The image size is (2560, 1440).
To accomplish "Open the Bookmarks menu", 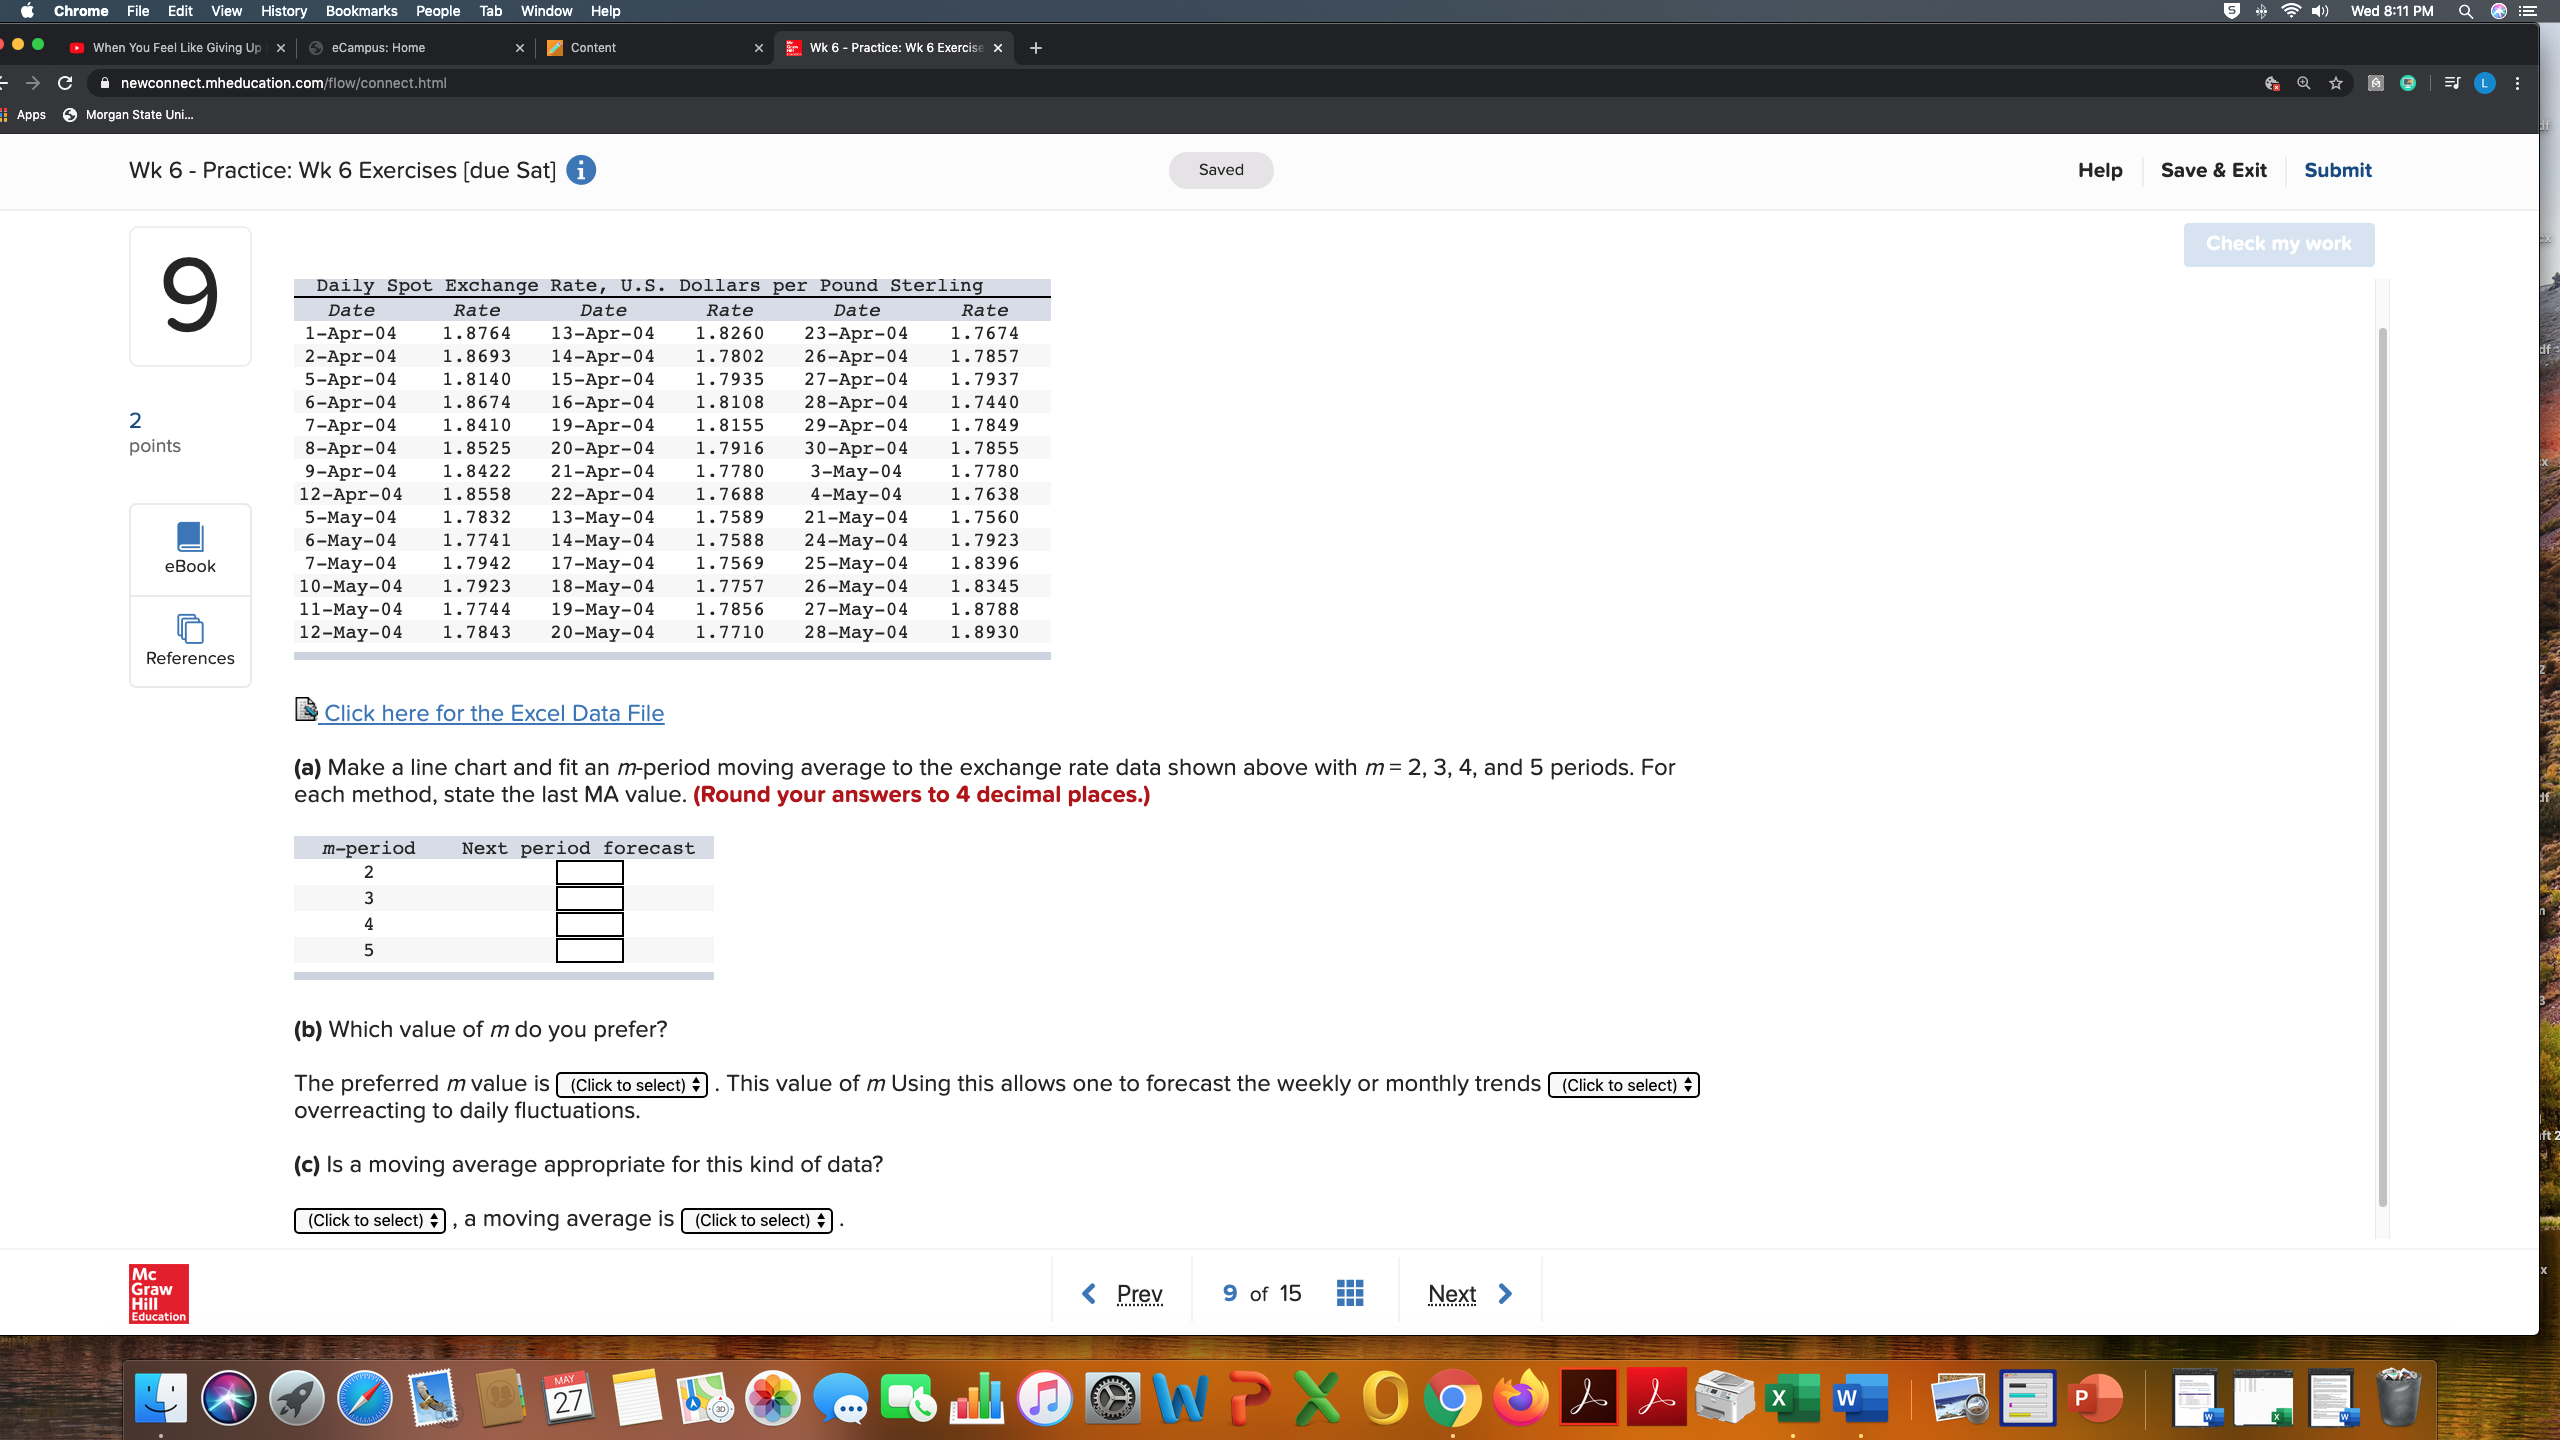I will pos(361,11).
